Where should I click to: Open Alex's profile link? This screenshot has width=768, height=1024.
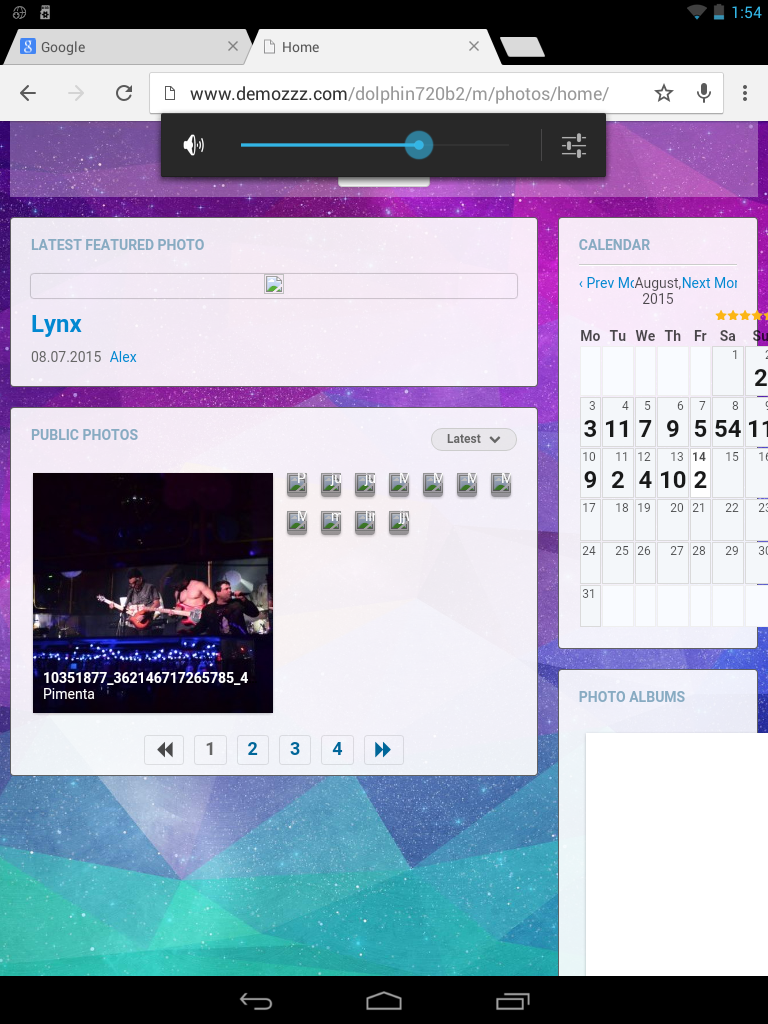(123, 357)
